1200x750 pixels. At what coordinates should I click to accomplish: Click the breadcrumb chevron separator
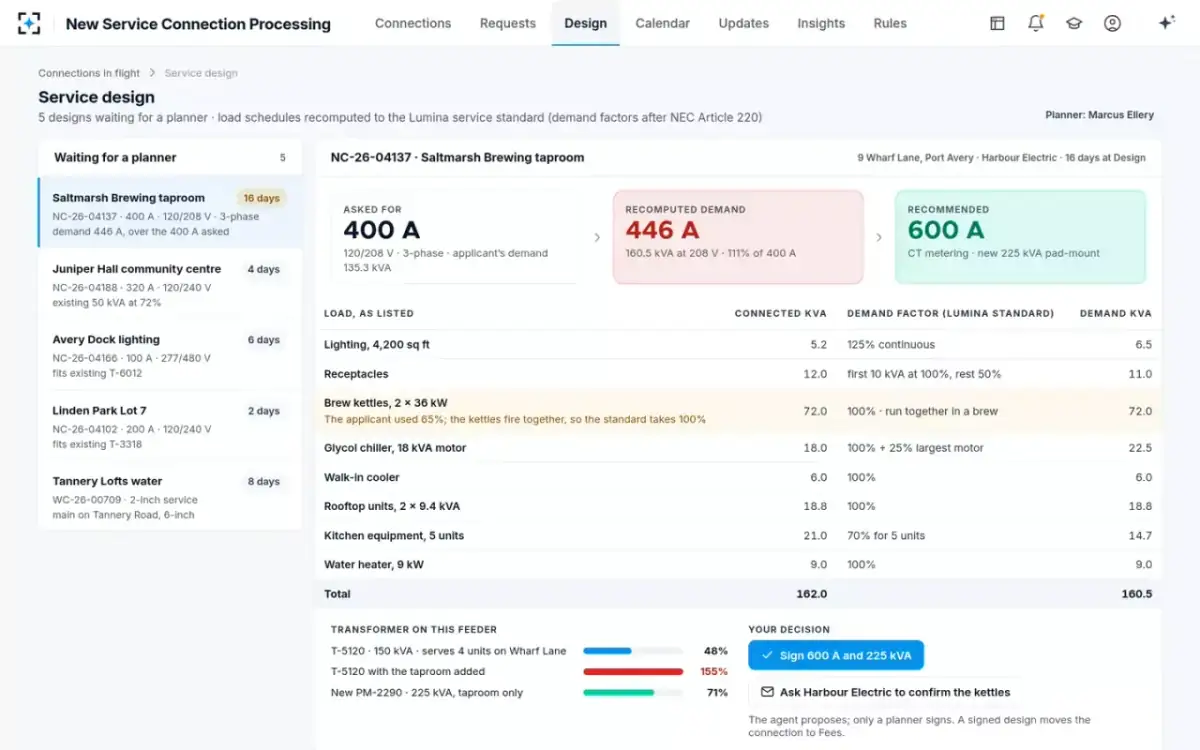[152, 73]
